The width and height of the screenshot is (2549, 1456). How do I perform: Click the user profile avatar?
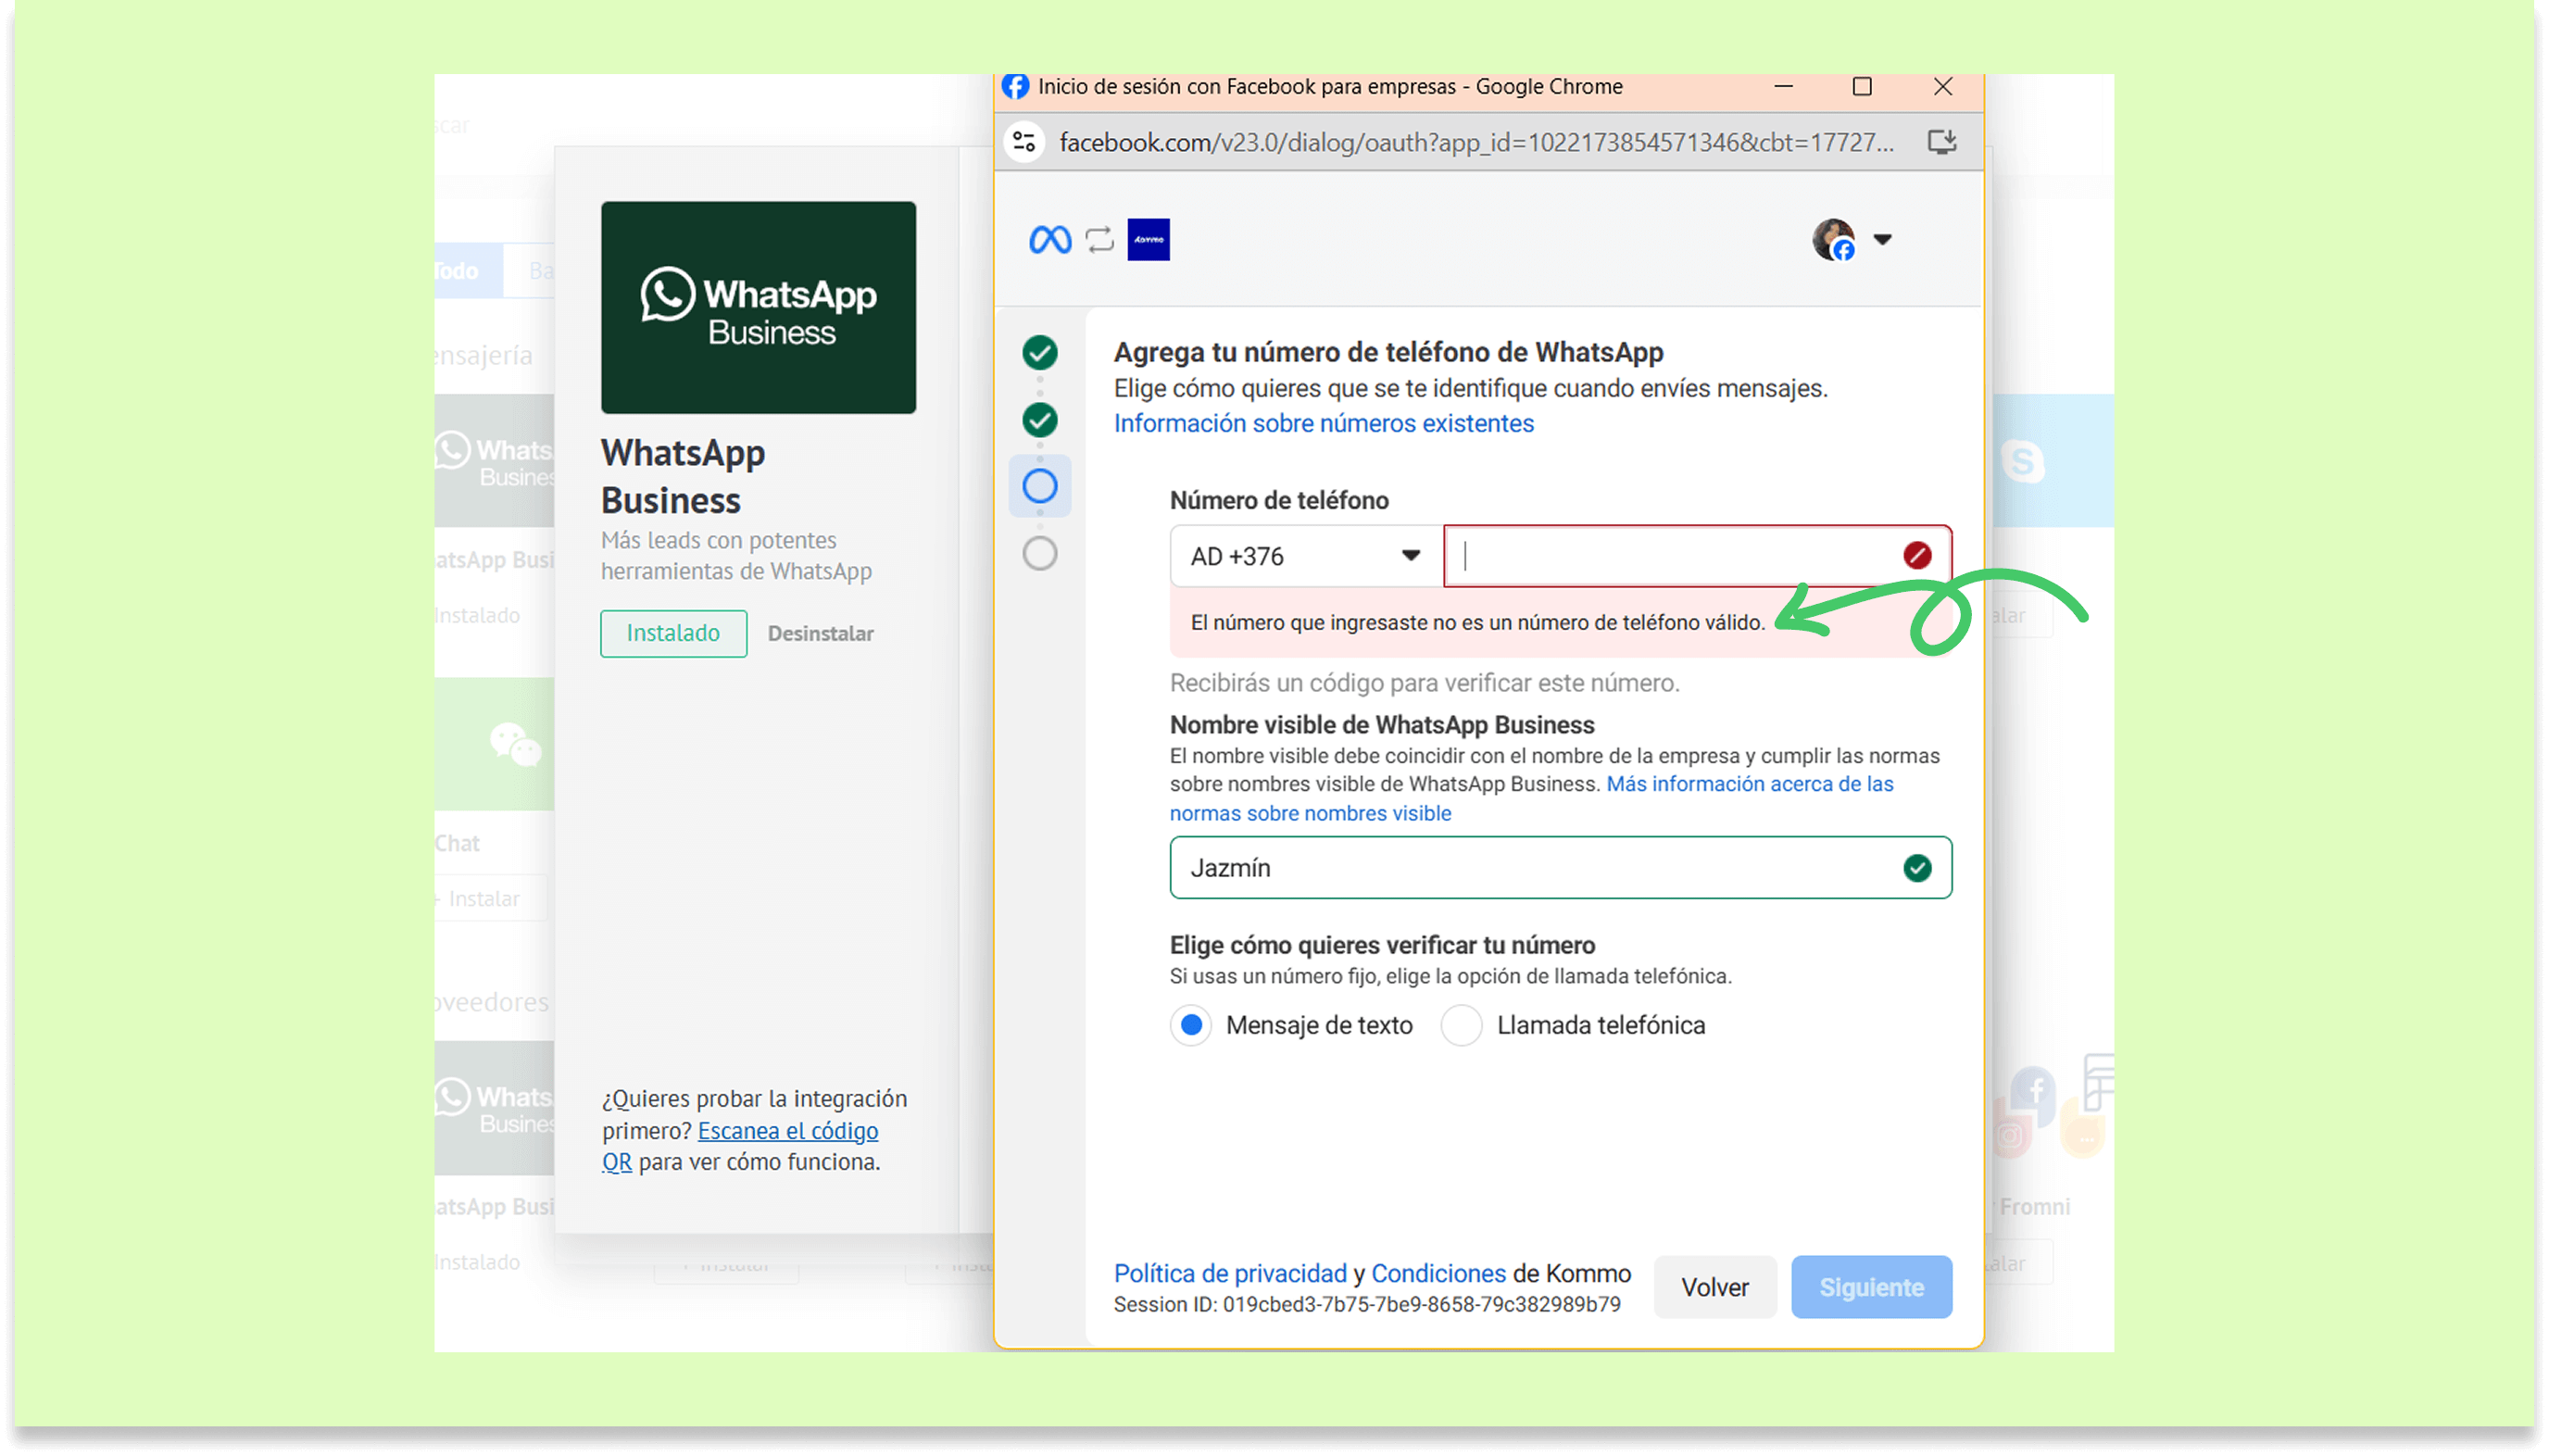[1833, 240]
